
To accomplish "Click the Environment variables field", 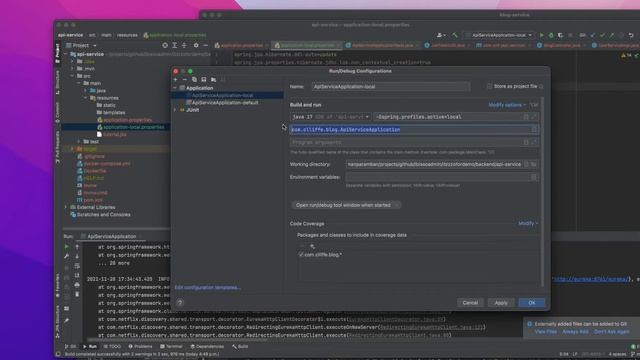I will coord(442,177).
